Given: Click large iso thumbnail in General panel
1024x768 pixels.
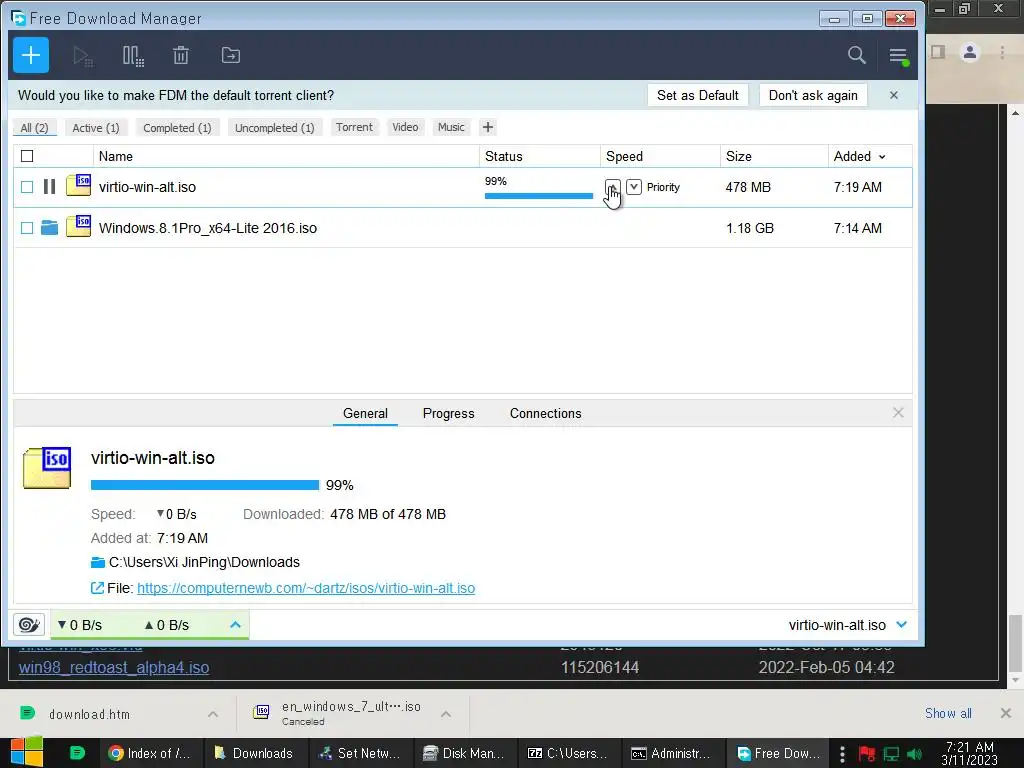Looking at the screenshot, I should pyautogui.click(x=47, y=468).
